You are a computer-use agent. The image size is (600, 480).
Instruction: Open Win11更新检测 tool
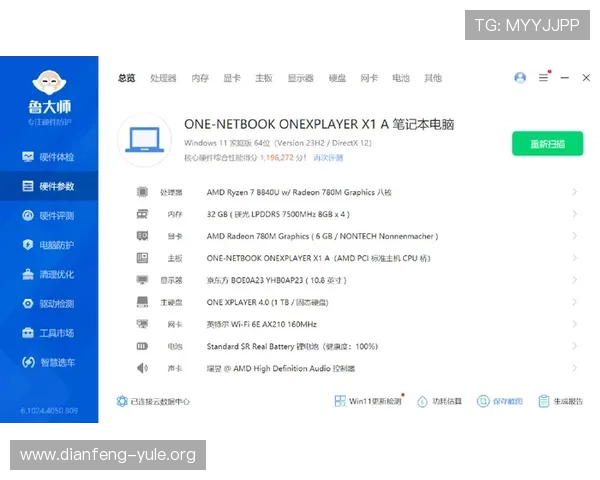coord(368,401)
